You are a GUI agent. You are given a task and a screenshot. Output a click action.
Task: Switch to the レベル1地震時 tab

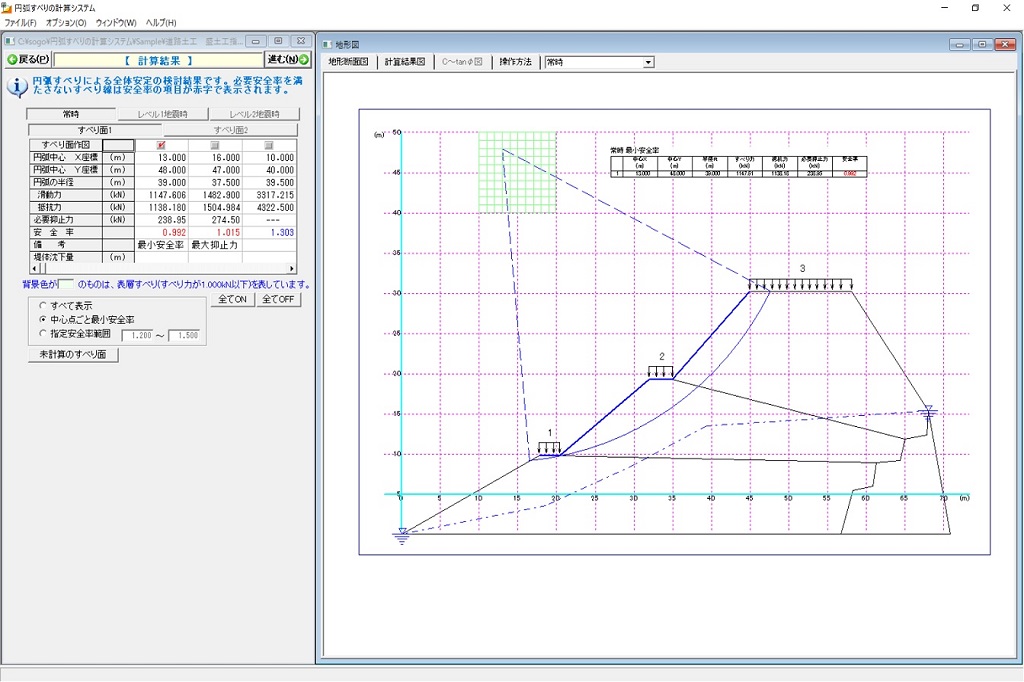(x=163, y=114)
